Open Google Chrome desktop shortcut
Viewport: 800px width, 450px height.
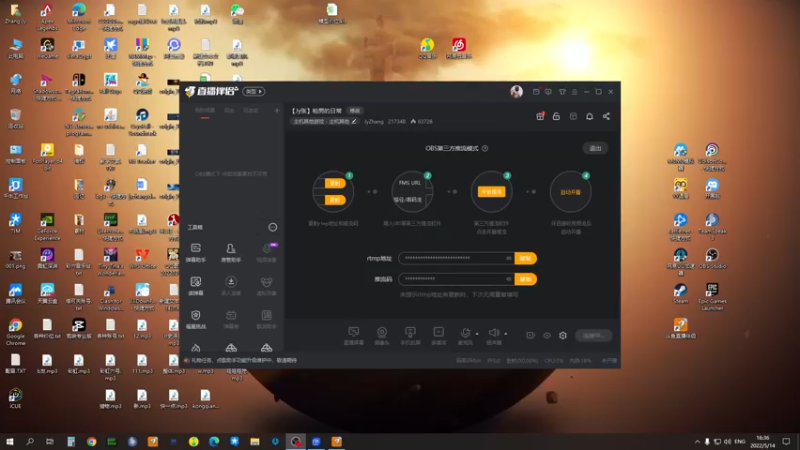pos(15,331)
